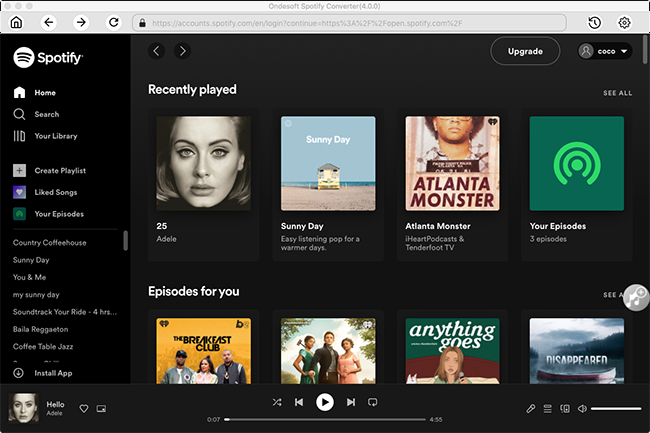Toggle shuffle playback

click(x=276, y=402)
